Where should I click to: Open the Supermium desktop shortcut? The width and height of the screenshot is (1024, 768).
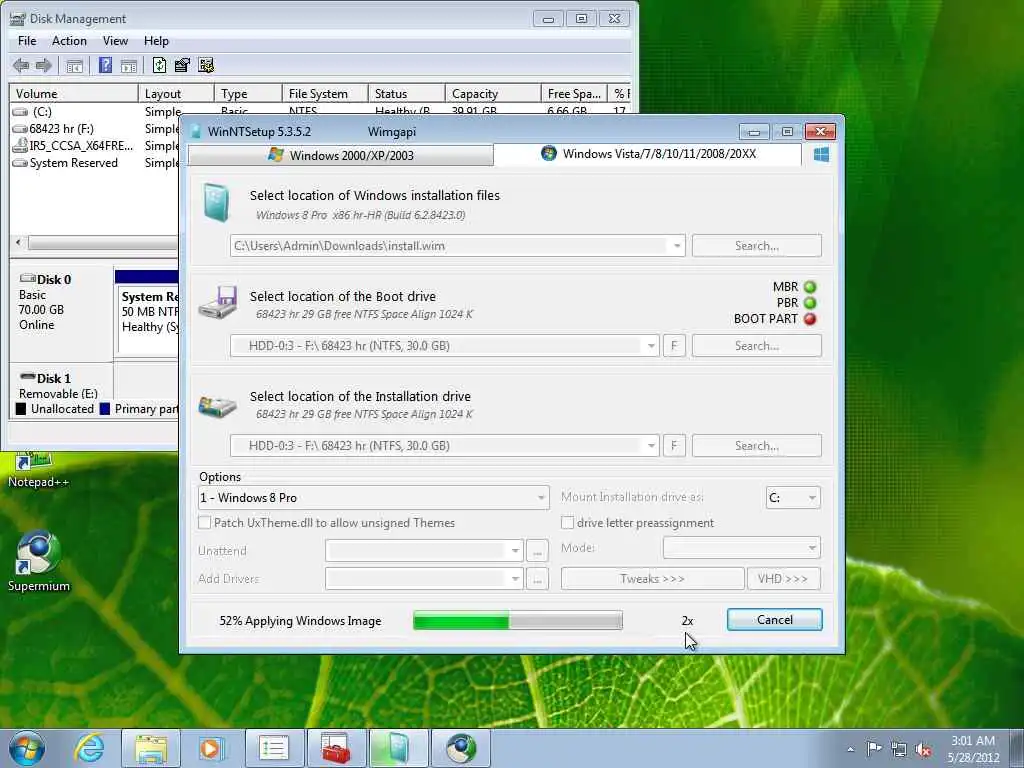pyautogui.click(x=39, y=562)
